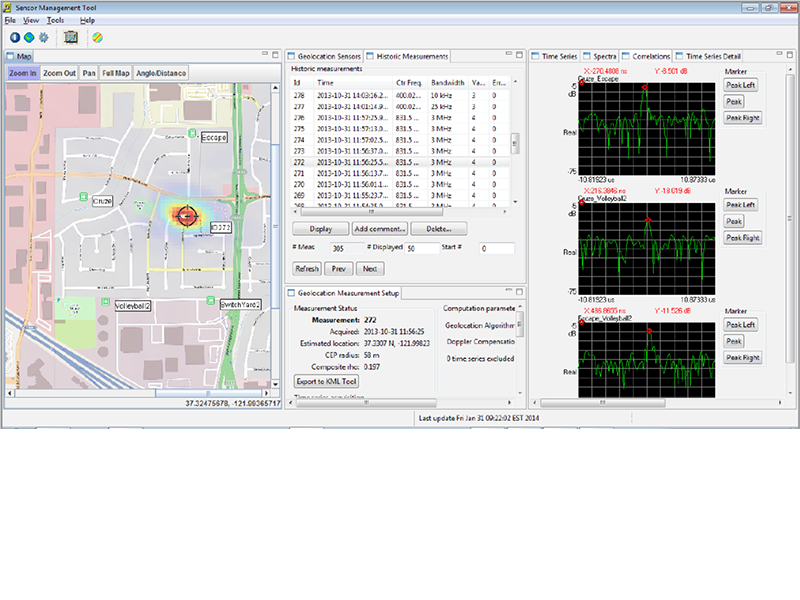Click the map horizontal scrollbar right arrow
This screenshot has width=800, height=600.
[x=266, y=393]
